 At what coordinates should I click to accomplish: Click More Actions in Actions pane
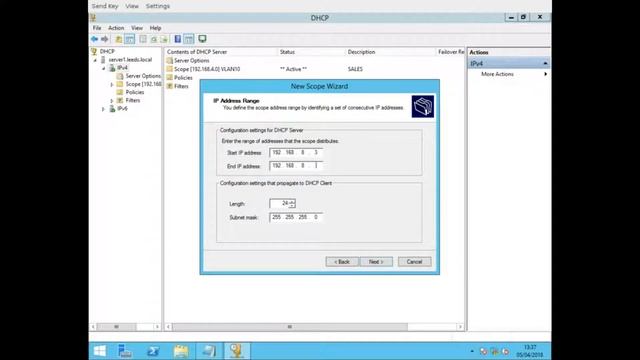pos(497,74)
